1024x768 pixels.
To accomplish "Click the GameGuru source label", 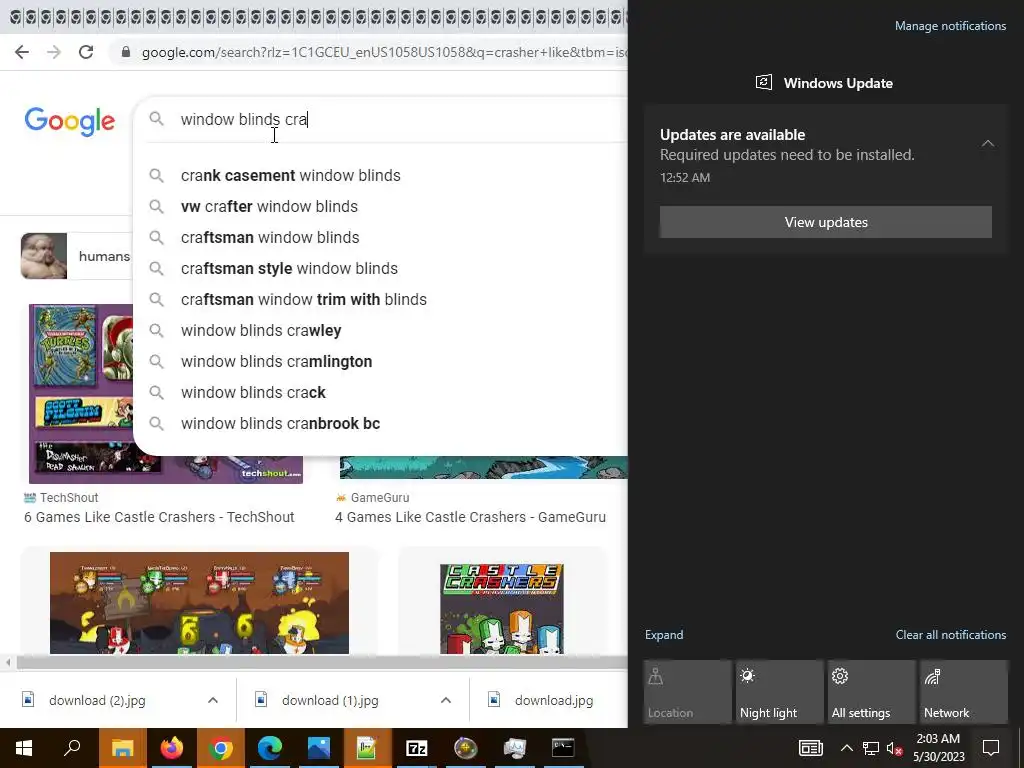I will [x=379, y=498].
